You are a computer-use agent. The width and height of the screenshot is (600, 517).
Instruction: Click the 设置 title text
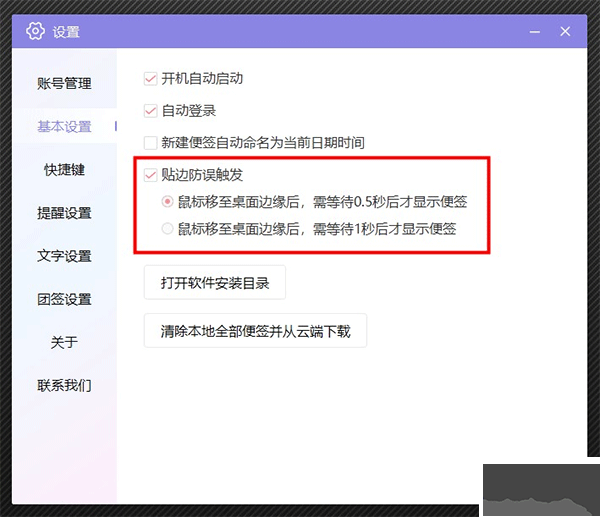pyautogui.click(x=66, y=32)
